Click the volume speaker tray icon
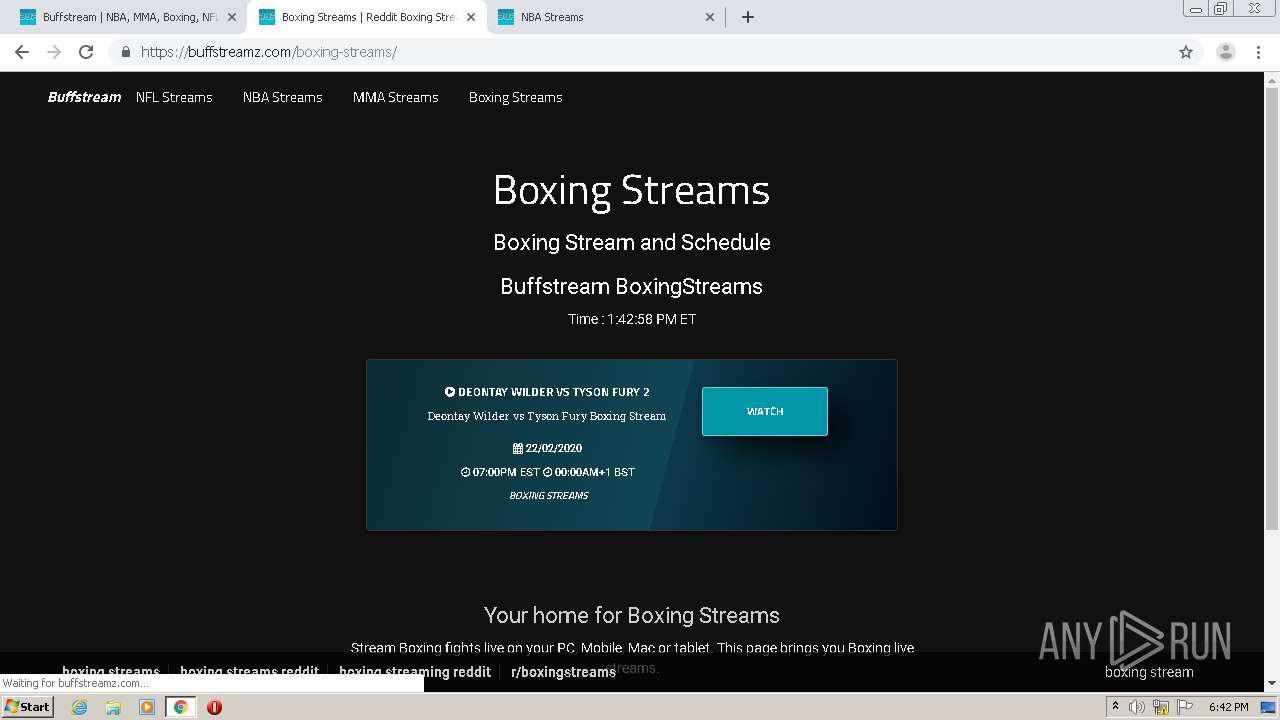Viewport: 1280px width, 720px height. click(x=1137, y=707)
